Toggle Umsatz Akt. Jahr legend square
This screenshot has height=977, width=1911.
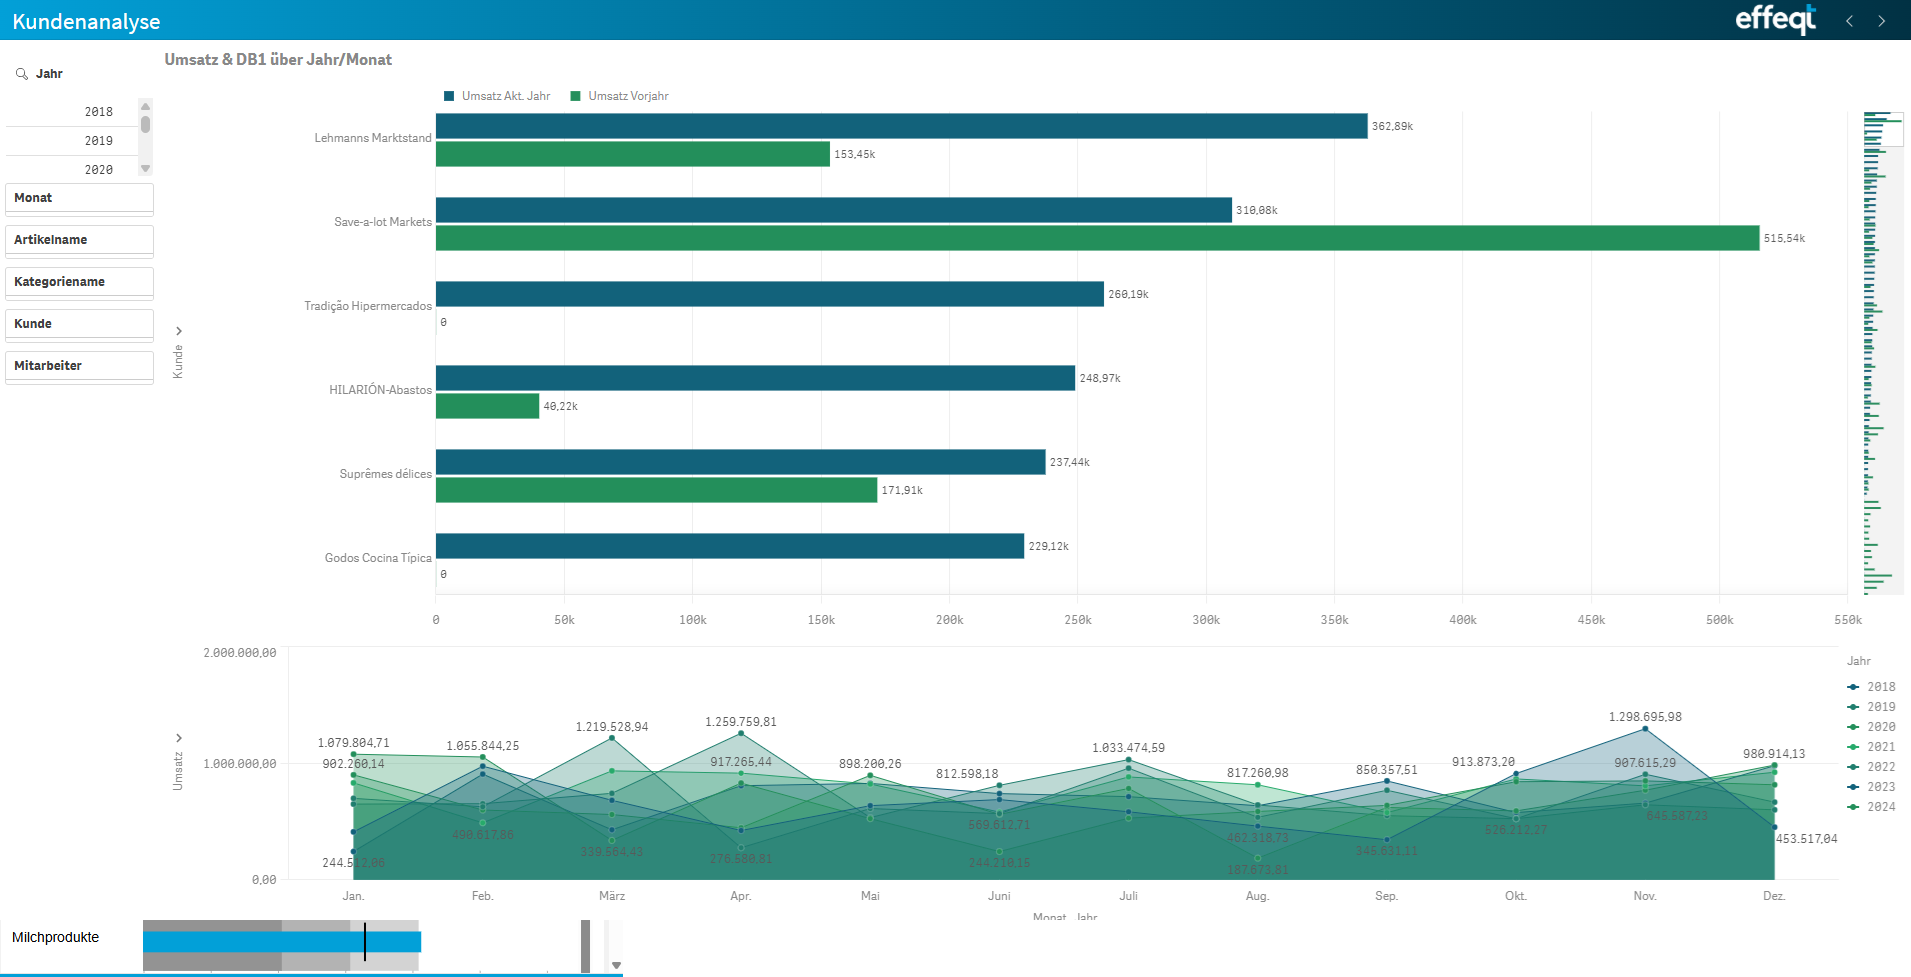(x=449, y=97)
